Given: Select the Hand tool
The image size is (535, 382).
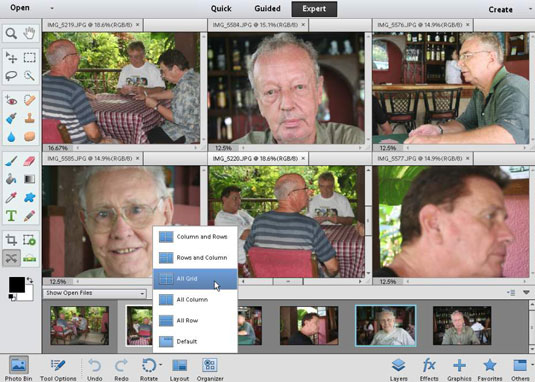Looking at the screenshot, I should [29, 33].
